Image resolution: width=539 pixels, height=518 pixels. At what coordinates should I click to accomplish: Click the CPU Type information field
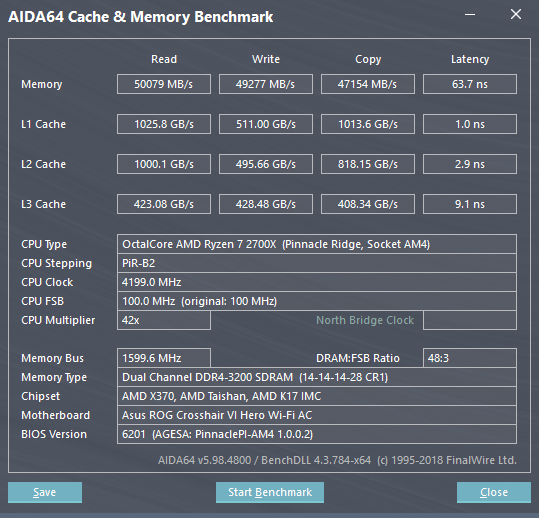coord(317,244)
